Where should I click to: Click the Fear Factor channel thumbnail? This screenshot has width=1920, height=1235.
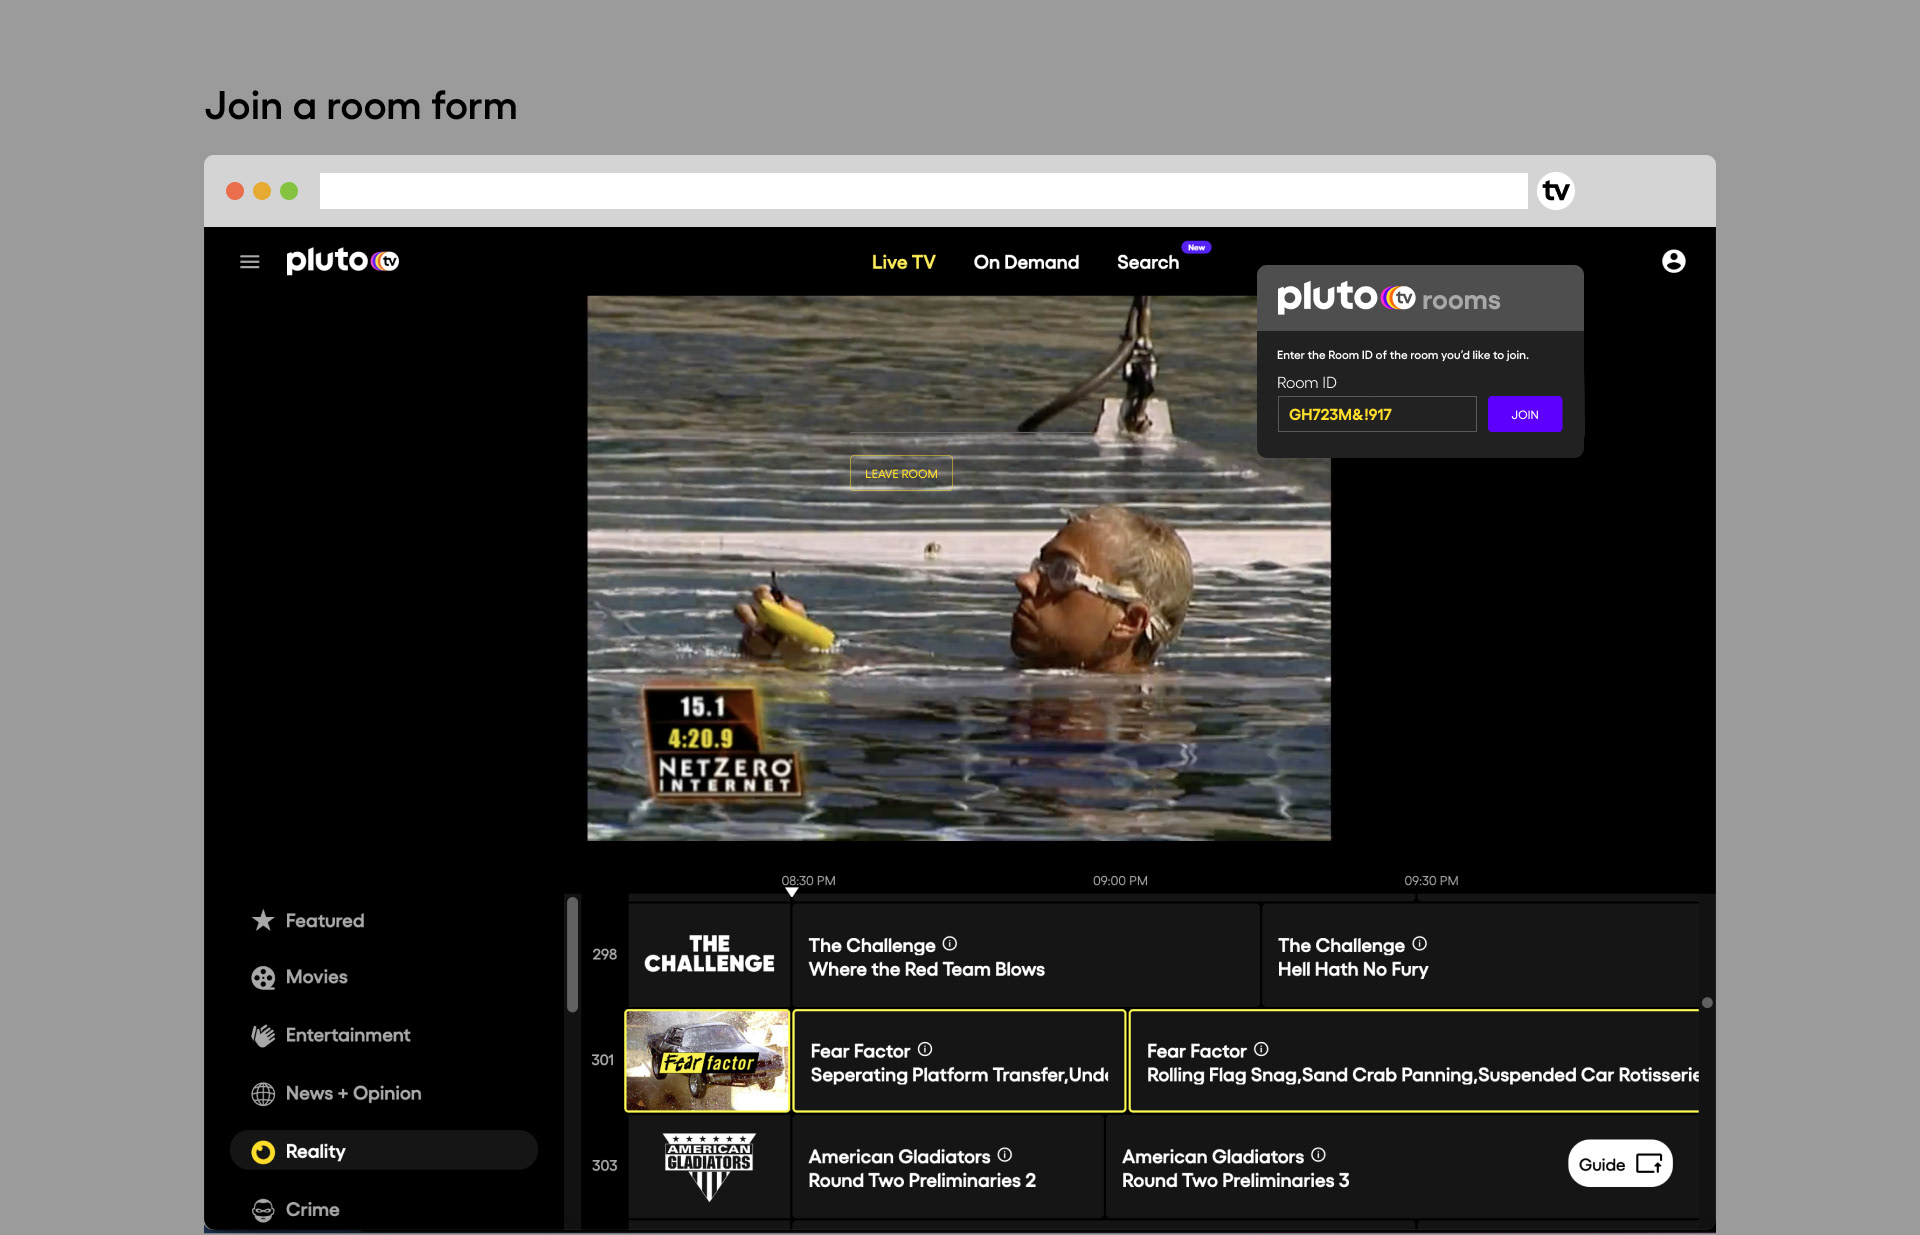(x=707, y=1060)
